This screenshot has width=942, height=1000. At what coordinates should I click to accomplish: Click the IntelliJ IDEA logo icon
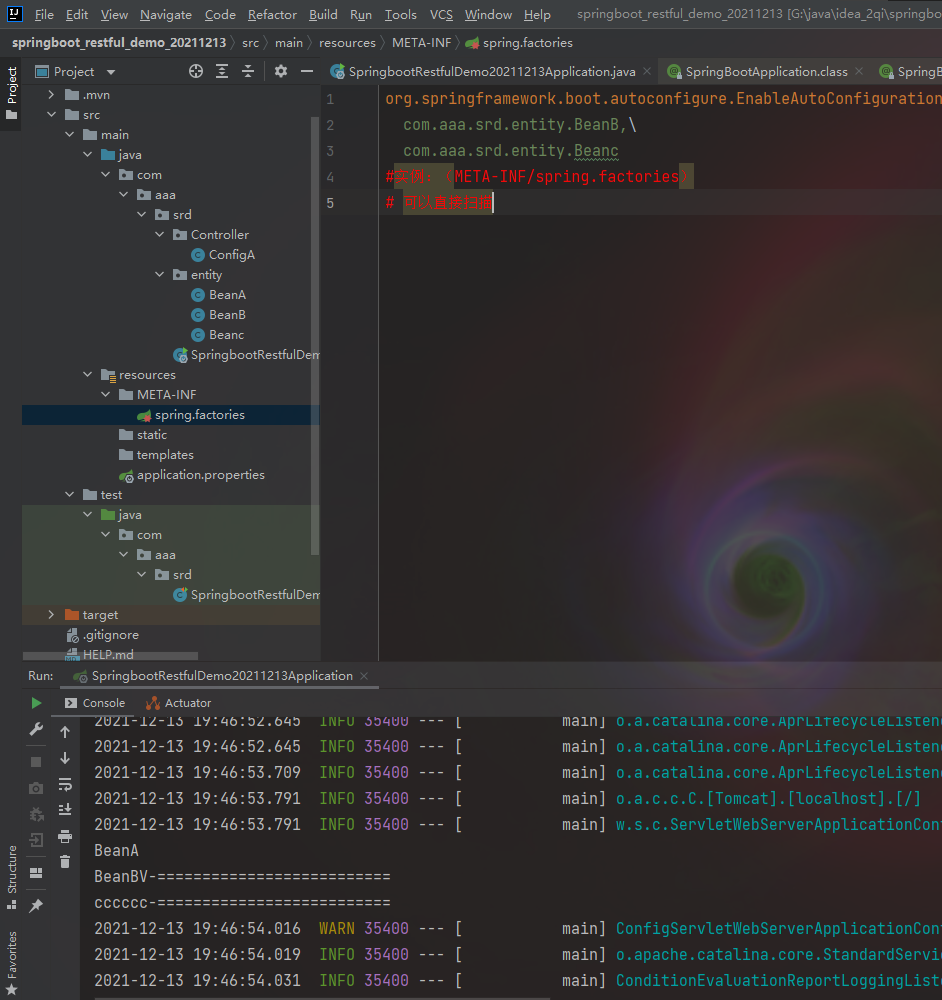[x=14, y=13]
